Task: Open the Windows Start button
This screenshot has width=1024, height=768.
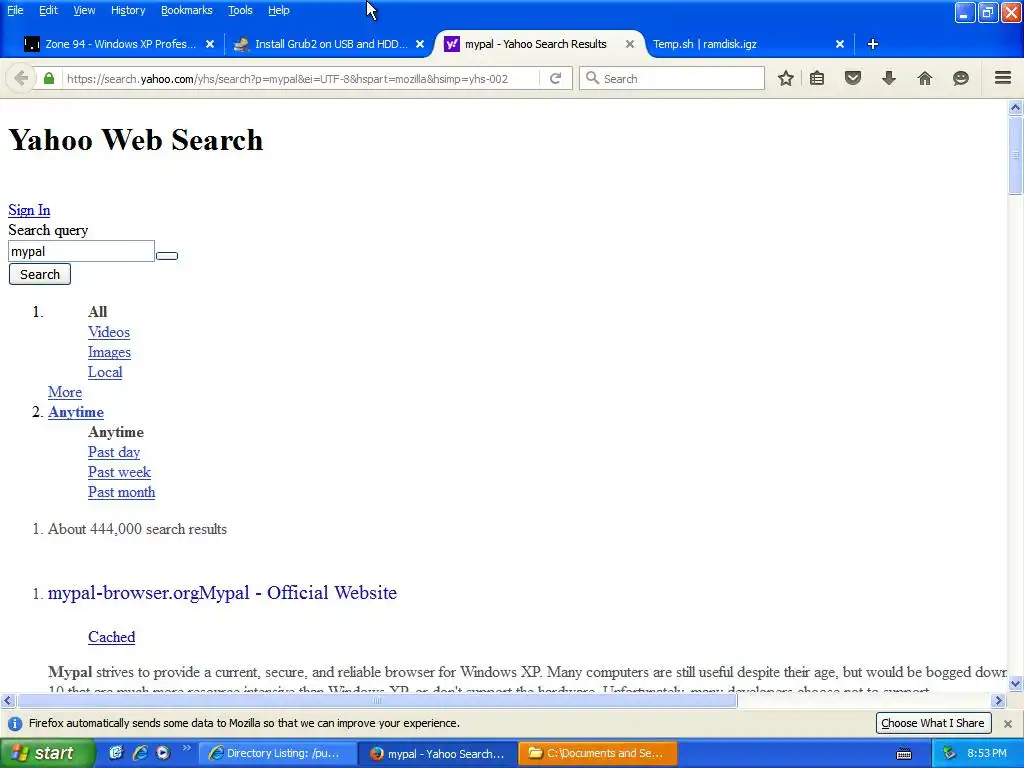Action: (48, 753)
